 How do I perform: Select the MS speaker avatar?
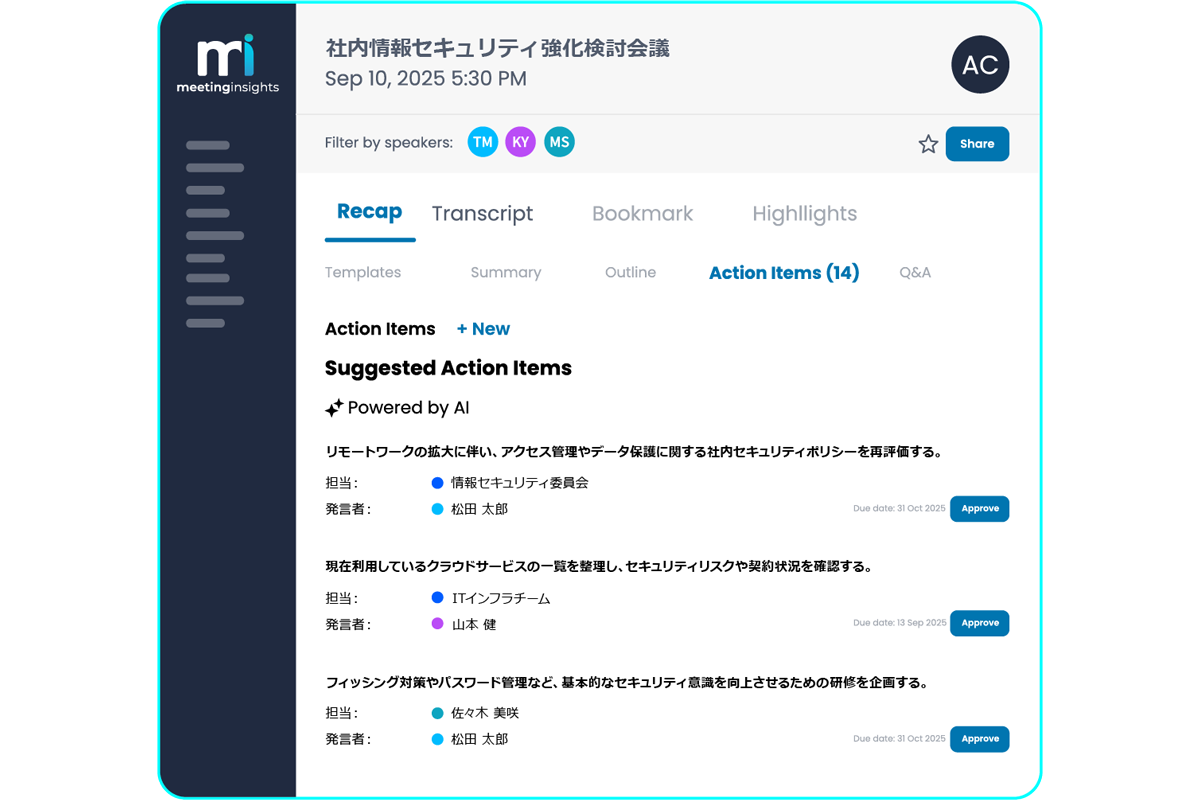coord(559,142)
